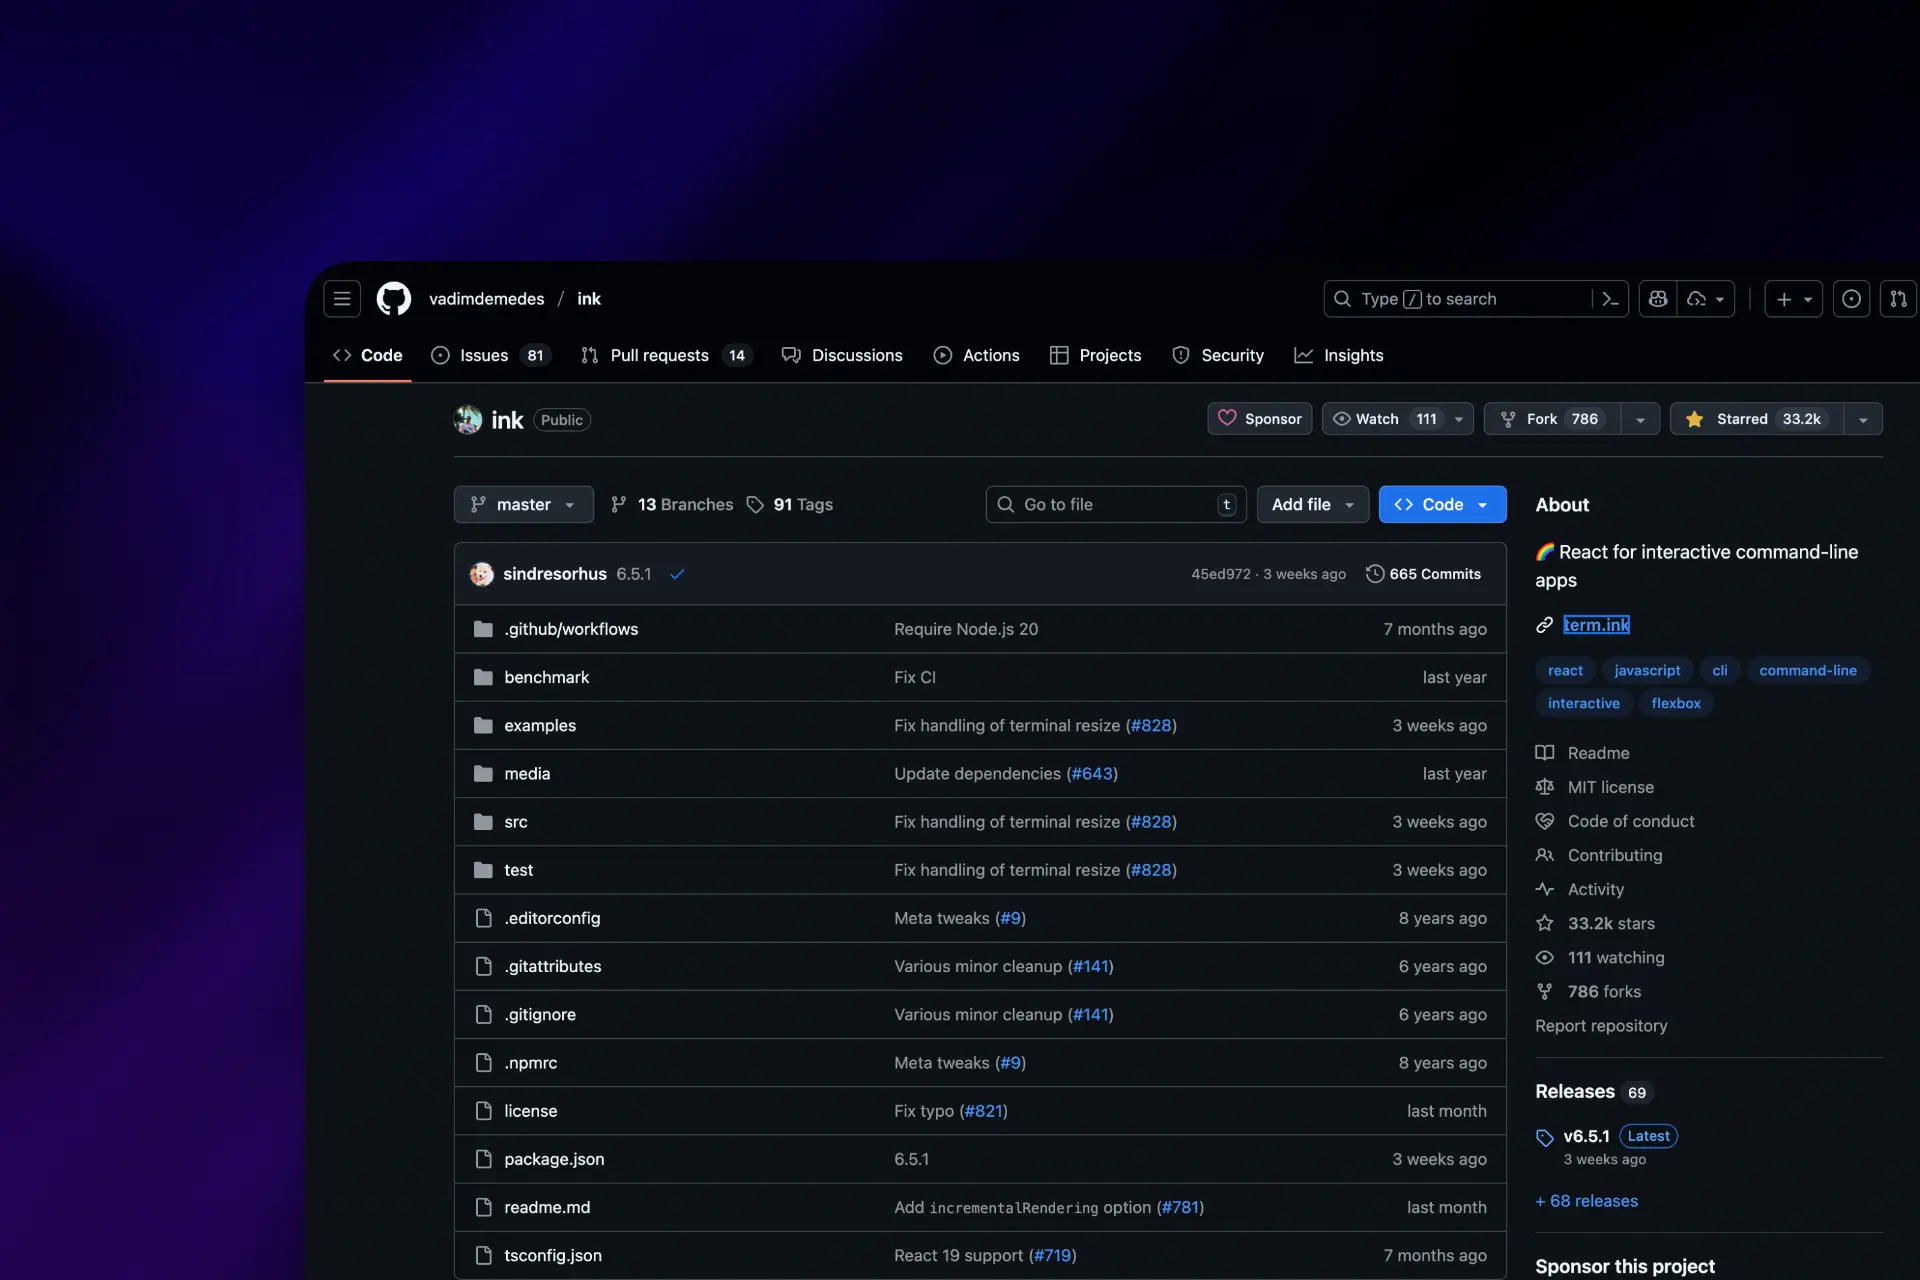This screenshot has width=1920, height=1280.
Task: Open the command palette icon
Action: 1610,299
